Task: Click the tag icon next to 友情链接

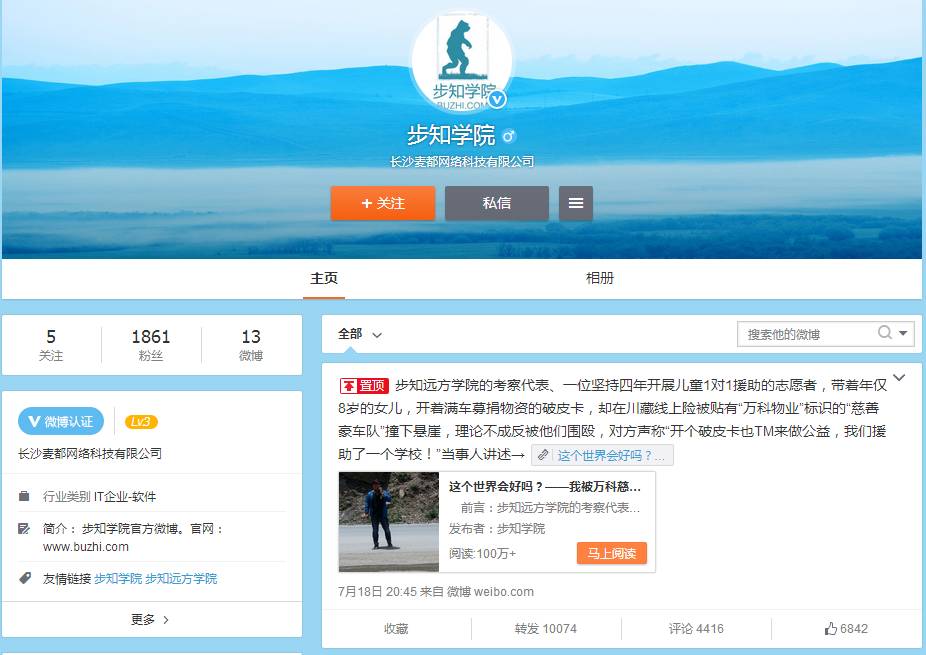Action: tap(24, 578)
